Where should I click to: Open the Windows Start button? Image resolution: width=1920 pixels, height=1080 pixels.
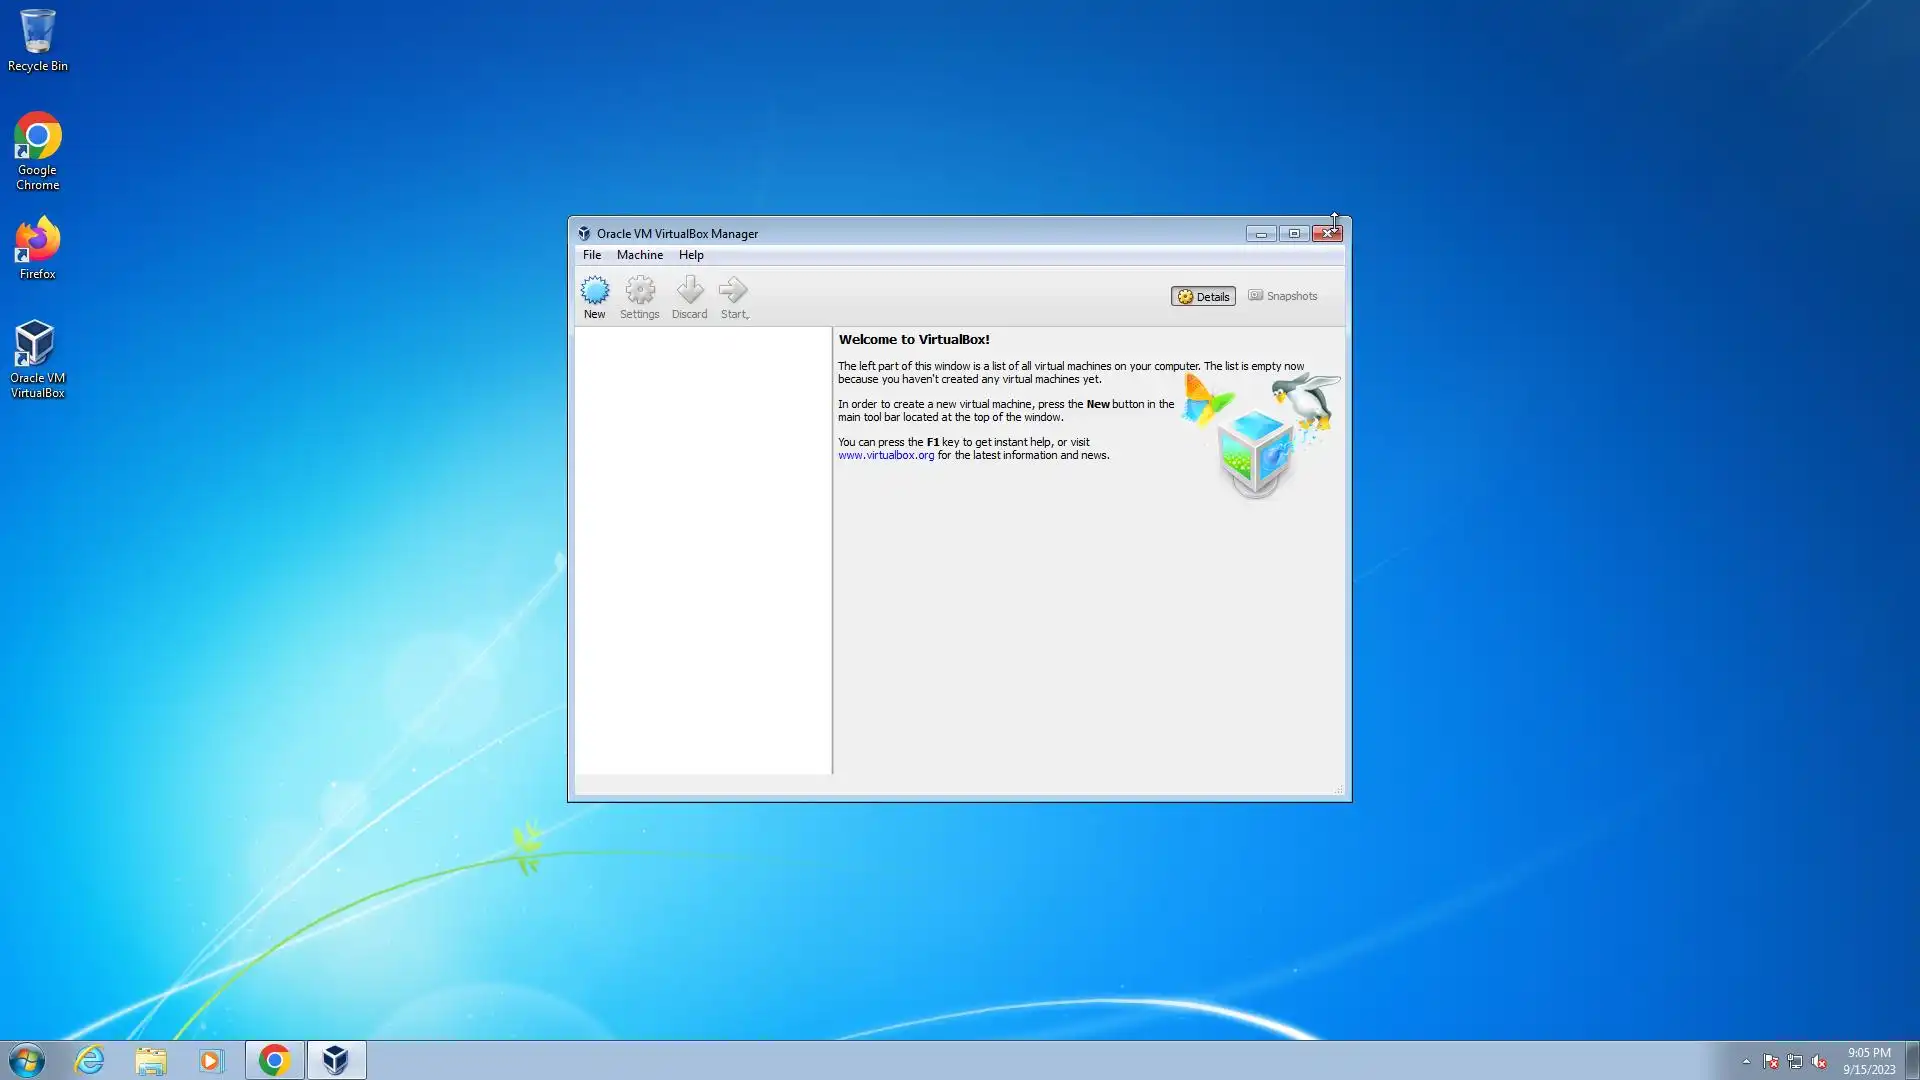point(27,1060)
